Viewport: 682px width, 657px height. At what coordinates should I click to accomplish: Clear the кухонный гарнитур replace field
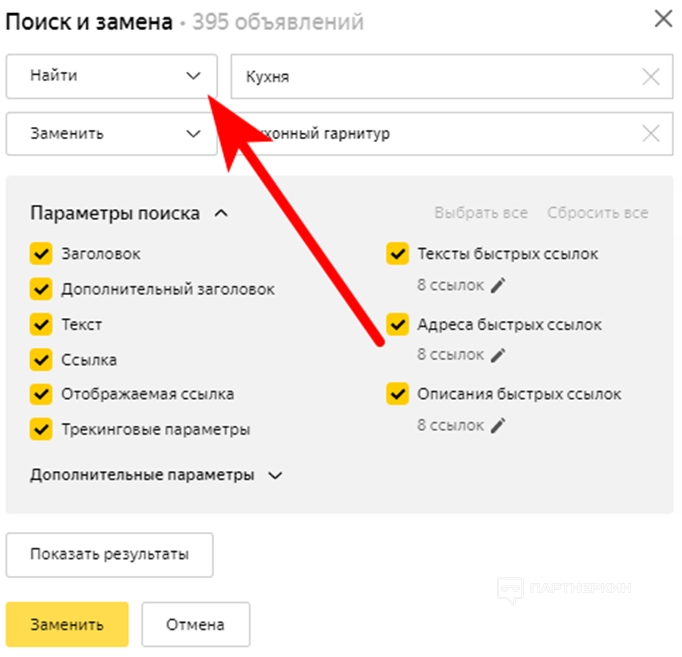(651, 134)
